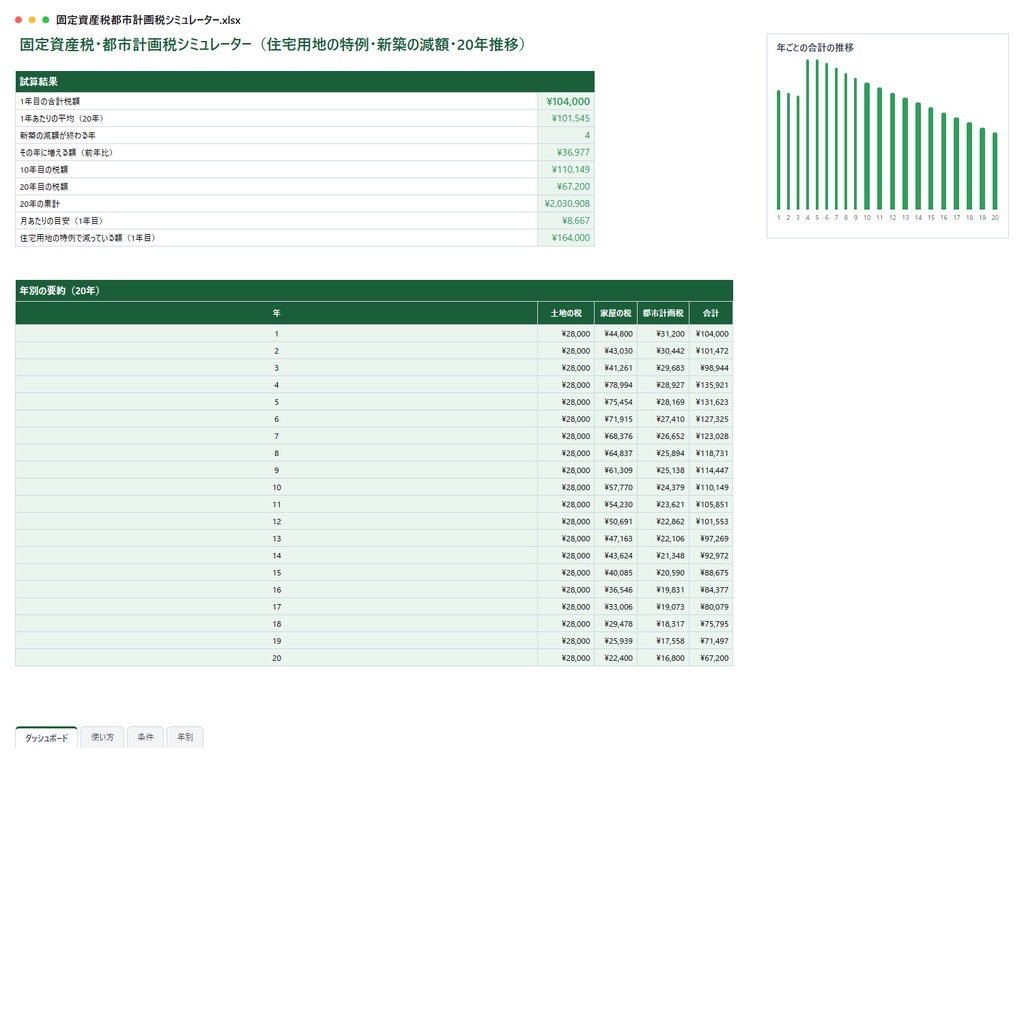Open the 使い方 sheet tab
This screenshot has width=1024, height=1024.
coord(103,737)
